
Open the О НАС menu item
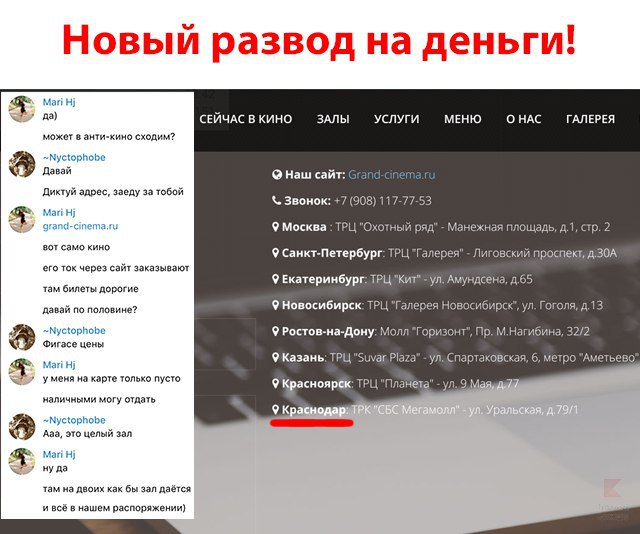(x=523, y=119)
